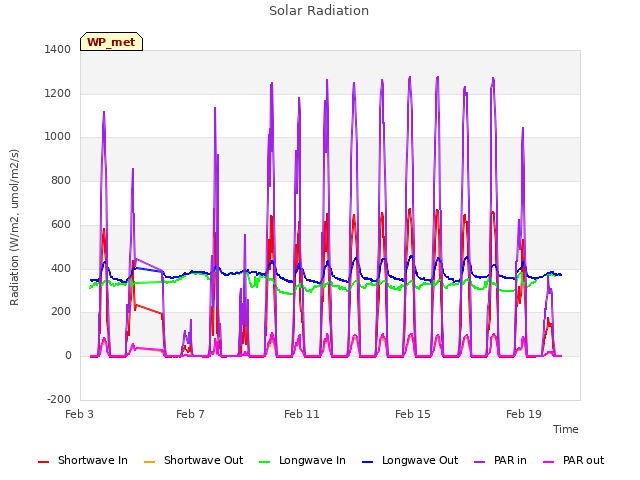The image size is (640, 480).
Task: Toggle the Longwave In legend entry
Action: coord(302,460)
